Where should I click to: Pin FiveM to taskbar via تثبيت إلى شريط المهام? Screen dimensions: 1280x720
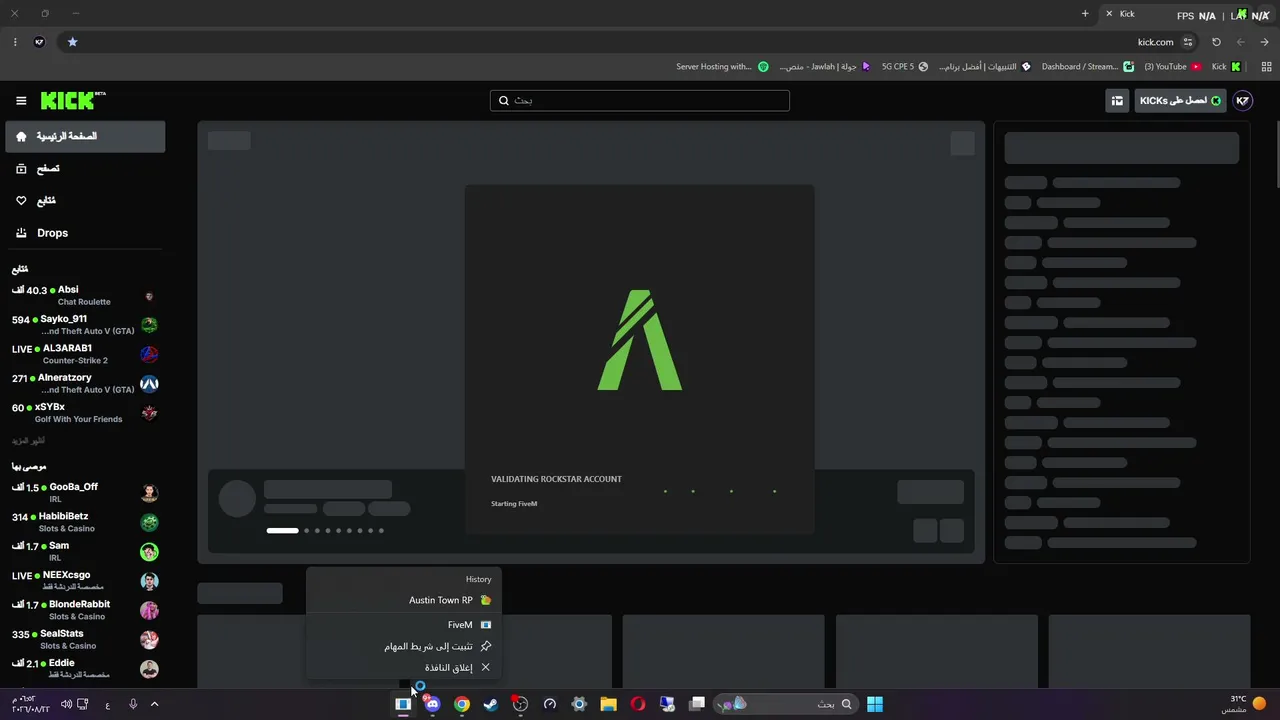click(x=404, y=646)
